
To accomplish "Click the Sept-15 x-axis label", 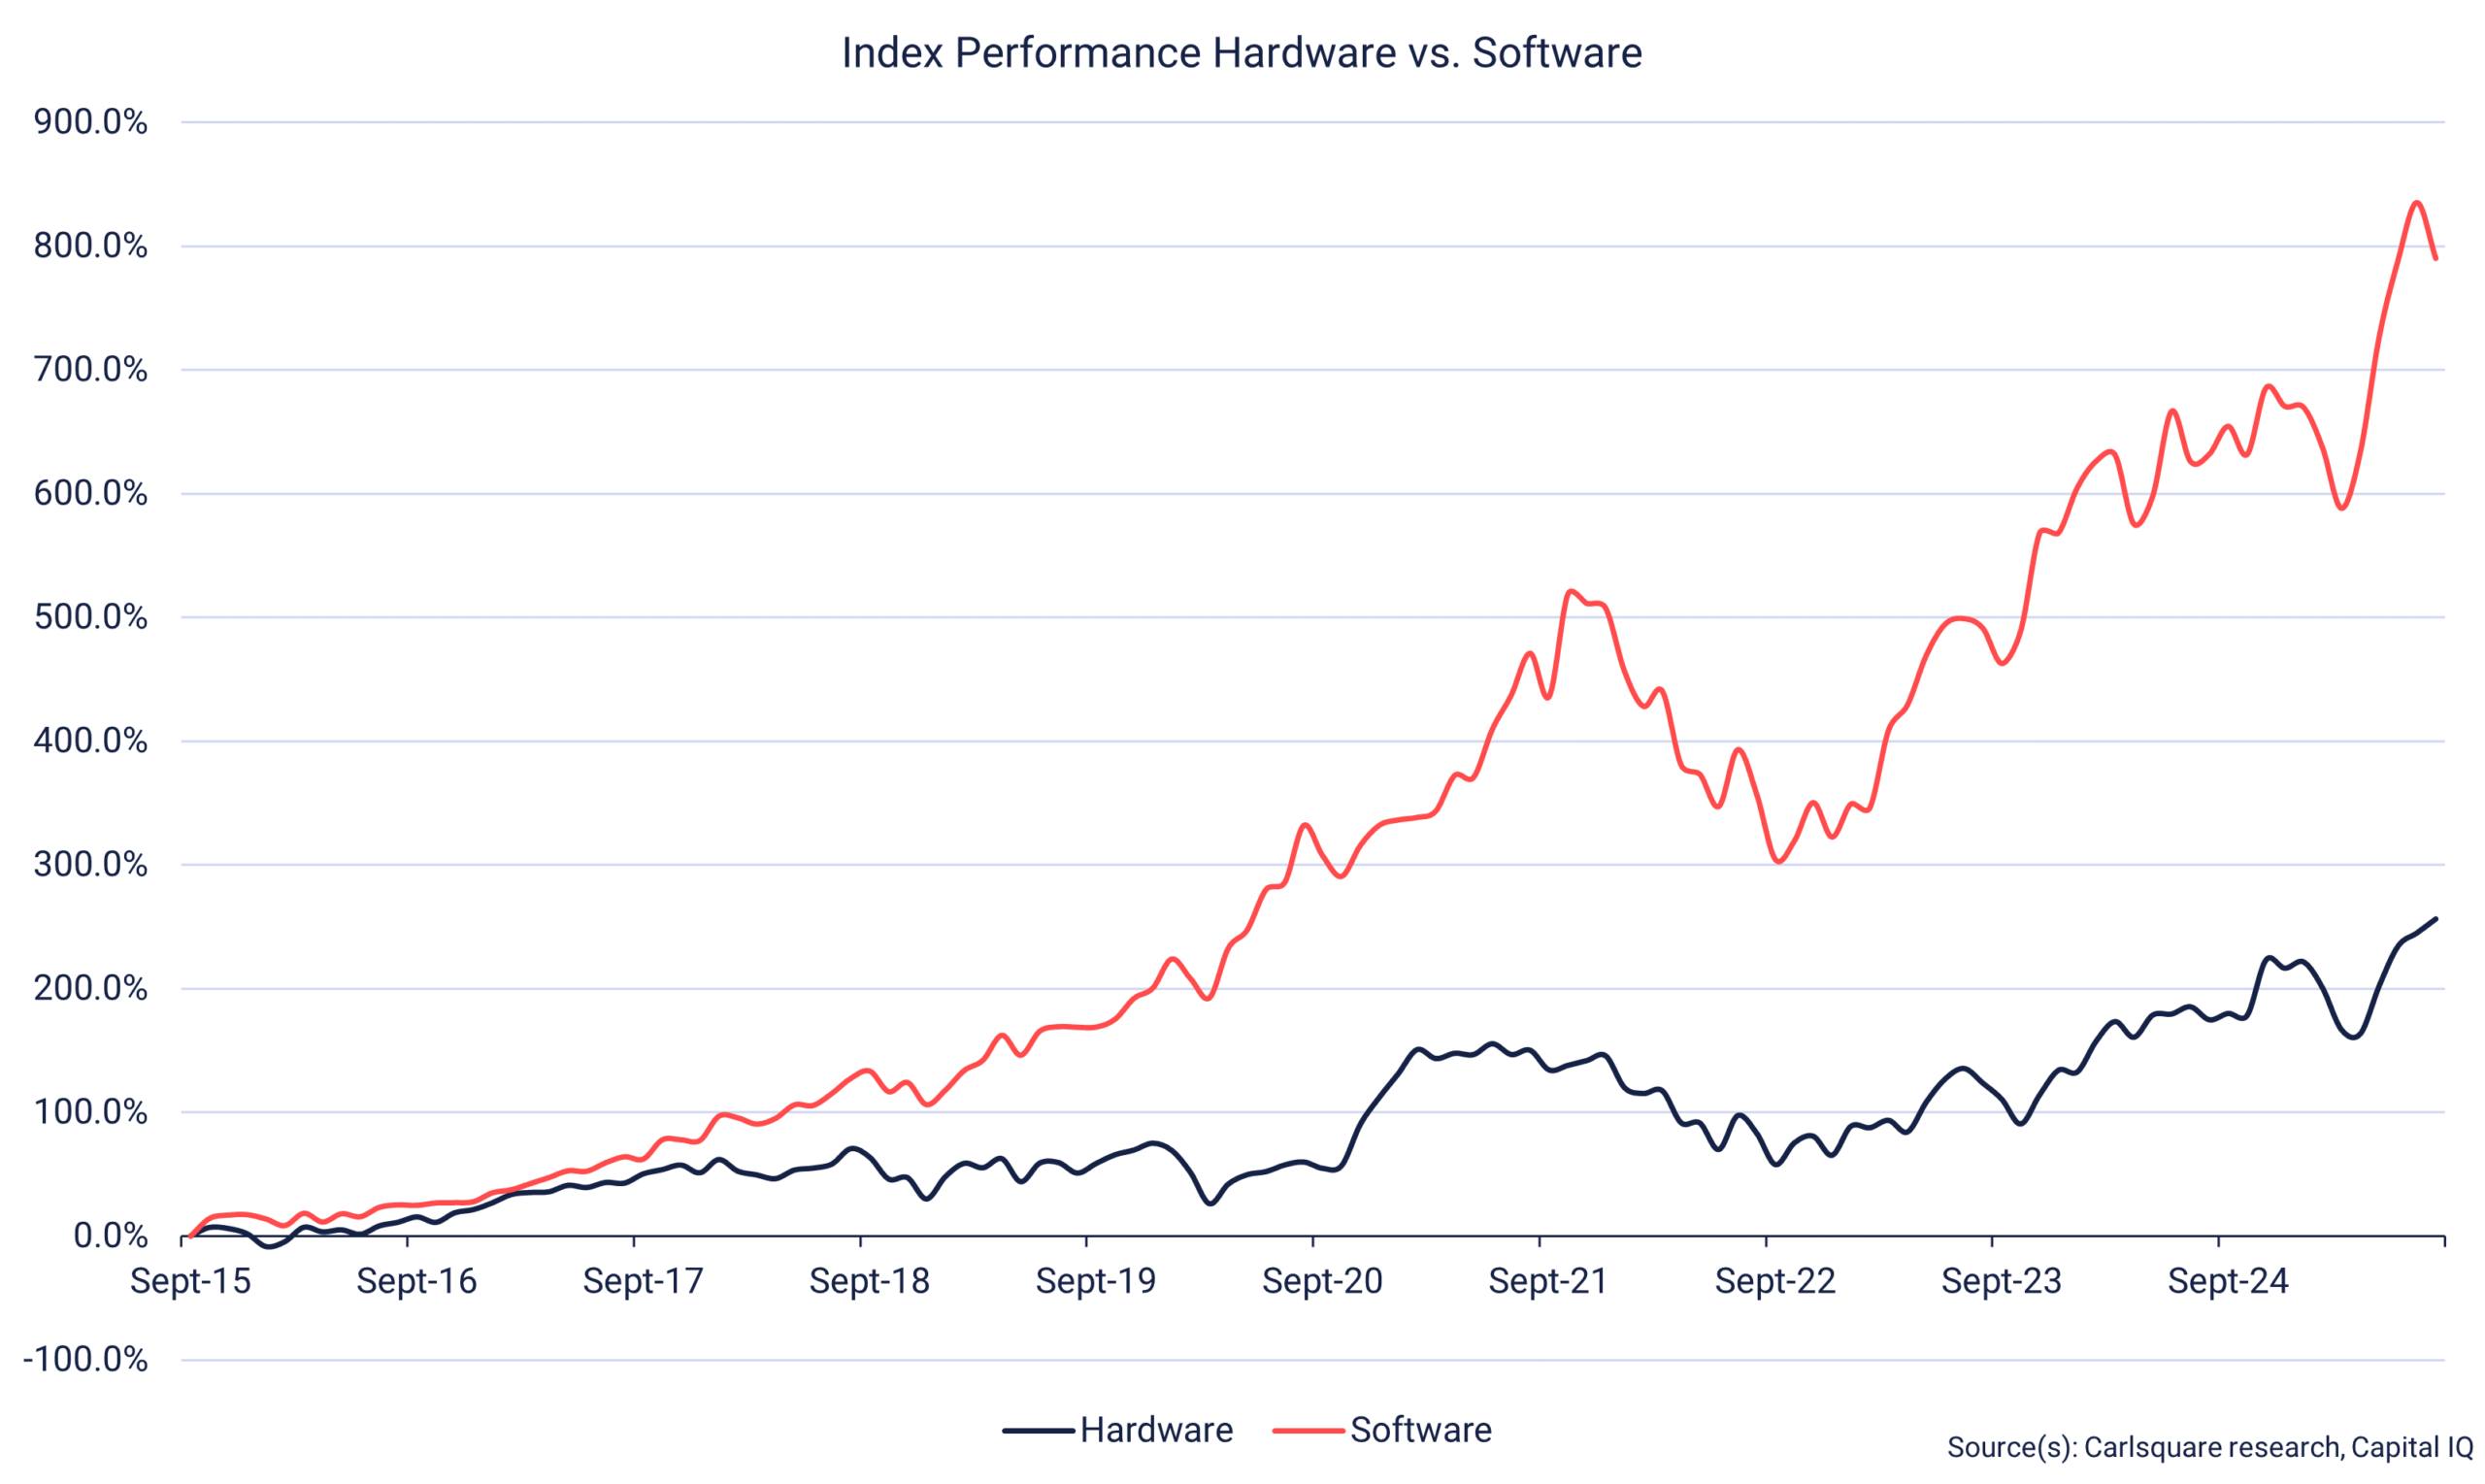I will [190, 1281].
